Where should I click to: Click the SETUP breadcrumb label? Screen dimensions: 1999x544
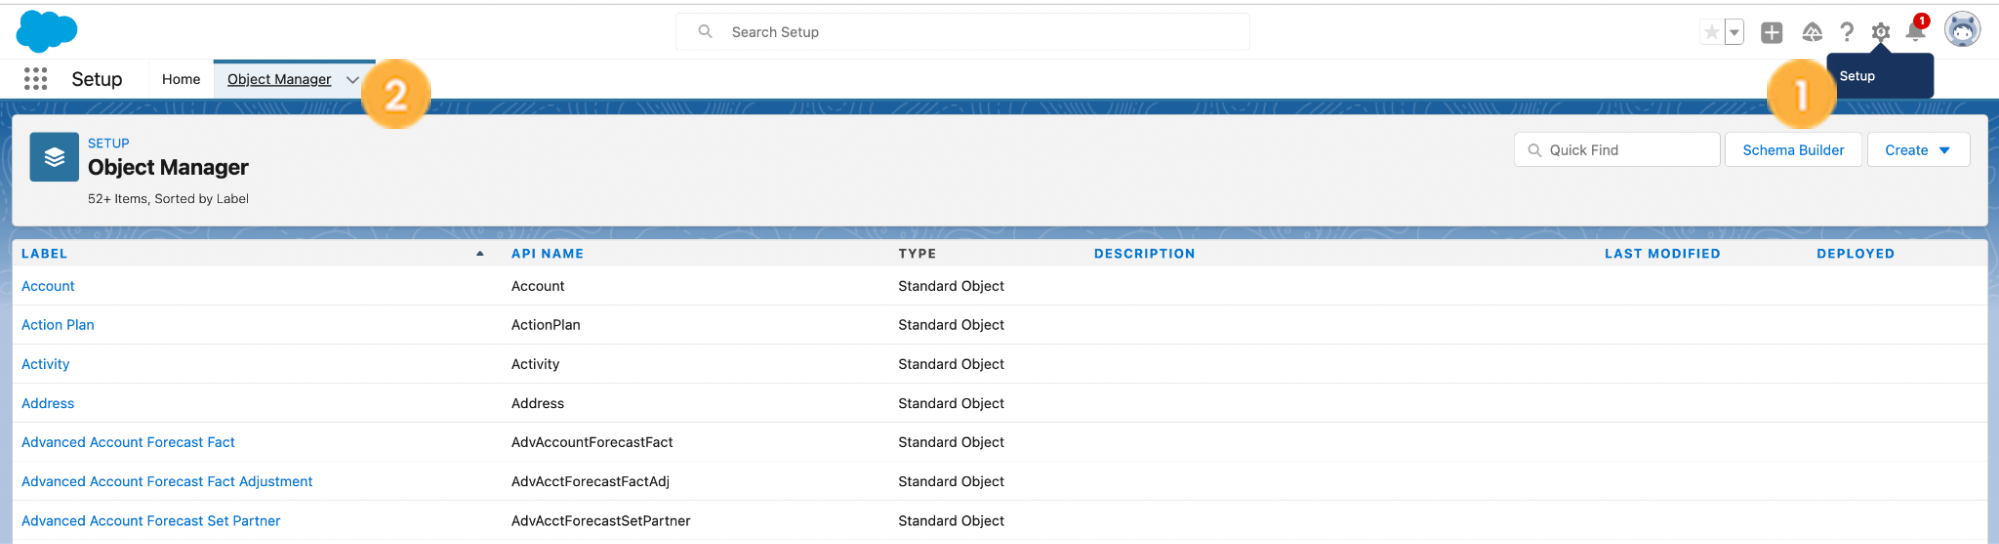pos(108,143)
